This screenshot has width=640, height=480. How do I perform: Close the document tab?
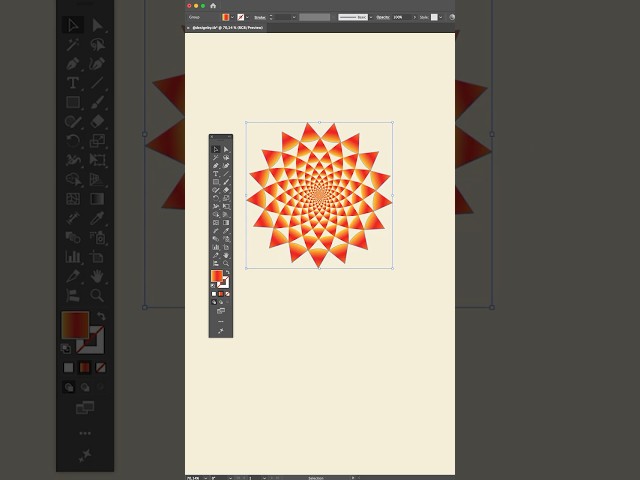click(x=188, y=28)
